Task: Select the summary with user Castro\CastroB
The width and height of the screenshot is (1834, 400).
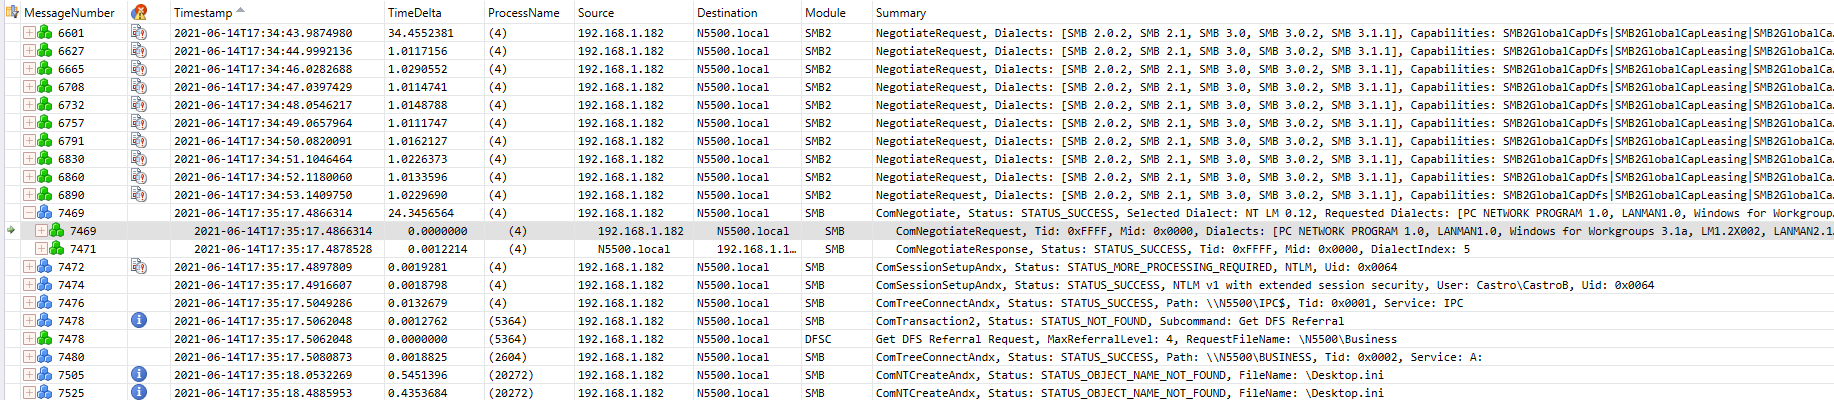Action: coord(1265,285)
